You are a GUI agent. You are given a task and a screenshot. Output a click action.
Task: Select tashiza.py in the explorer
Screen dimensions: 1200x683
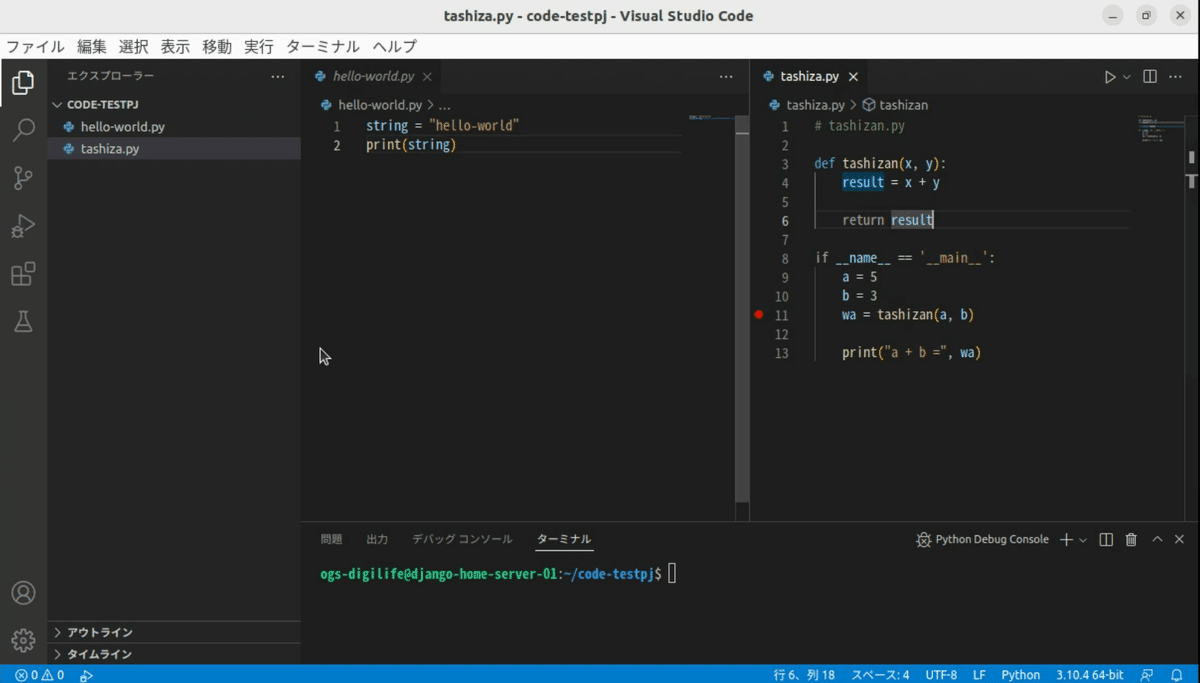pos(174,148)
